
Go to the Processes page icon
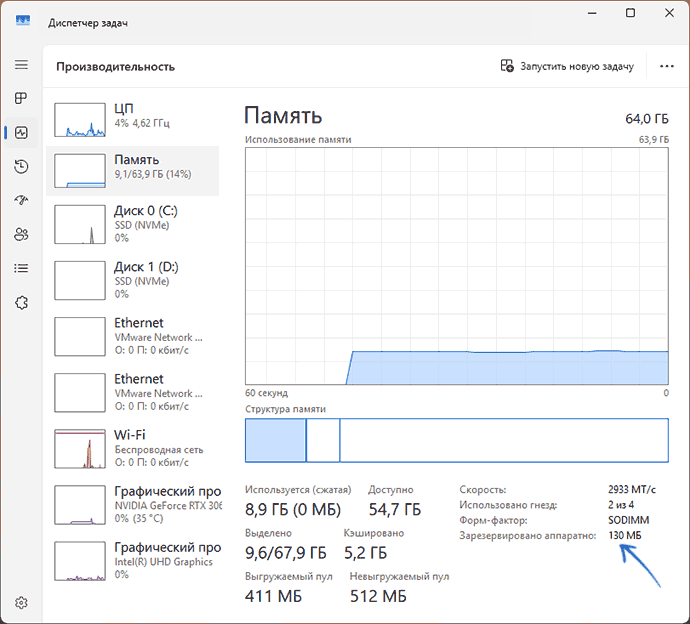coord(21,98)
